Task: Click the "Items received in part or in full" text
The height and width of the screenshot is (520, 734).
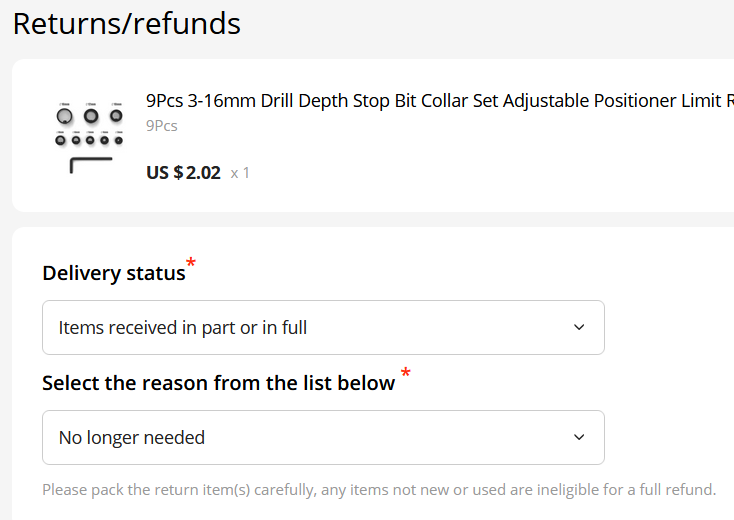Action: (x=183, y=327)
